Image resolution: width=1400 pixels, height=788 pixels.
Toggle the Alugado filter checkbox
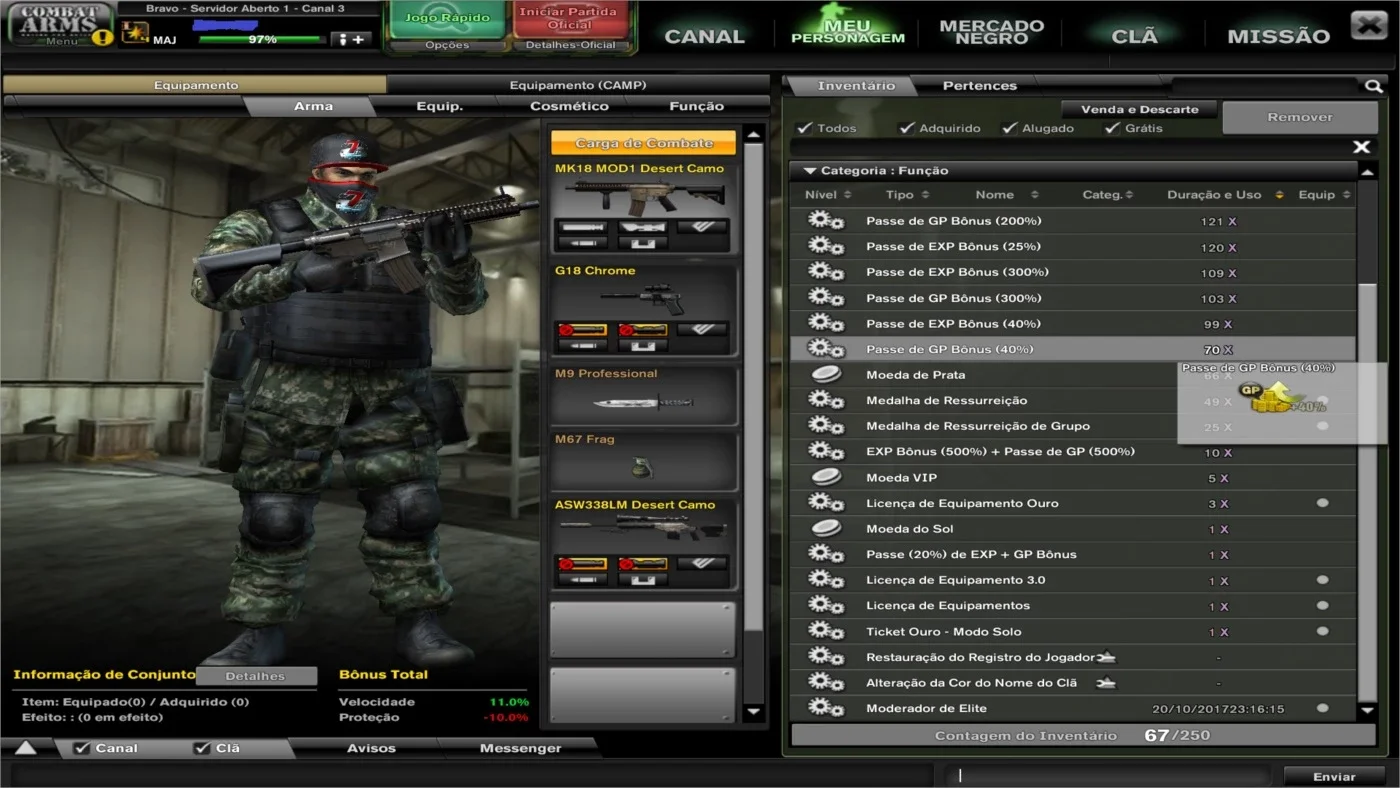pos(1010,128)
